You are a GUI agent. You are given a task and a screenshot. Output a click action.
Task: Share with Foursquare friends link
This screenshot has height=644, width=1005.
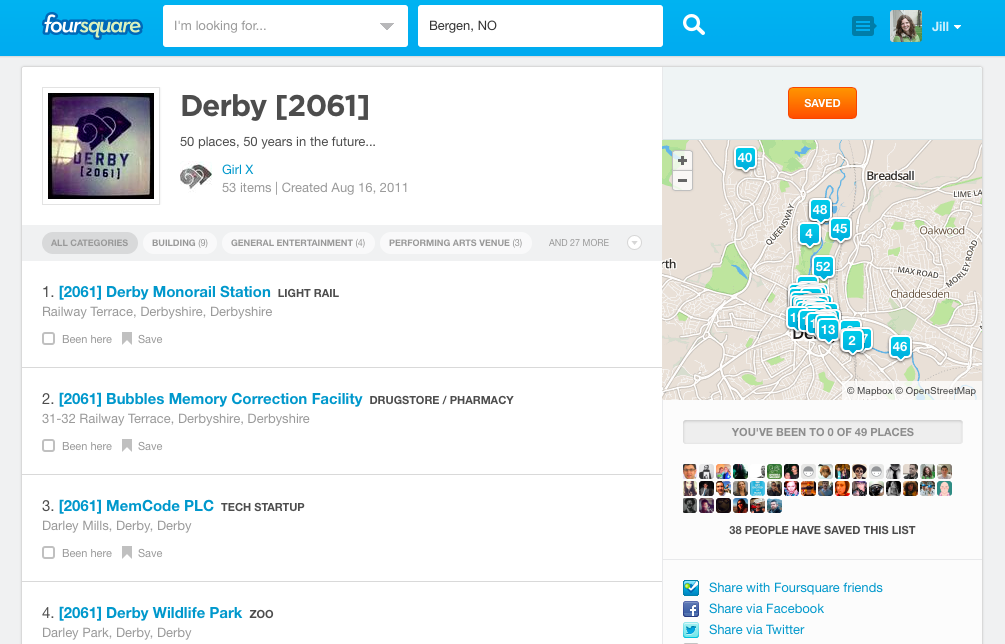[x=795, y=588]
